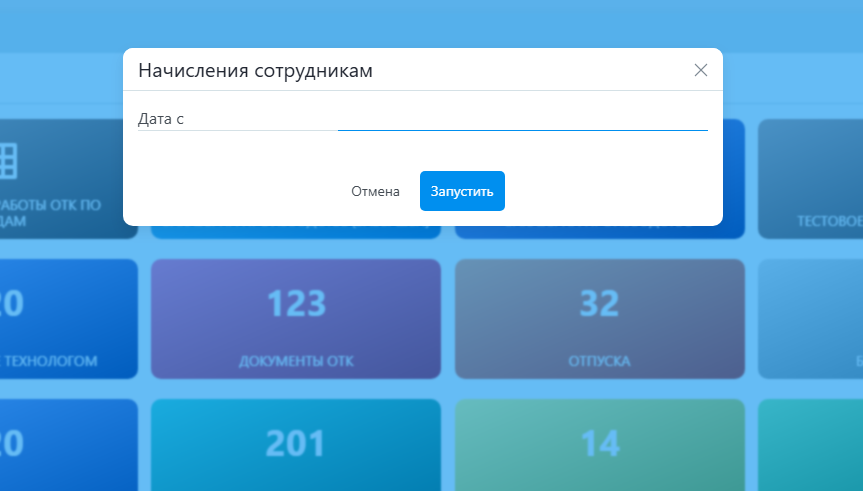Image resolution: width=863 pixels, height=491 pixels.
Task: Select the bottom-left blue tile showing 20
Action: 60,444
